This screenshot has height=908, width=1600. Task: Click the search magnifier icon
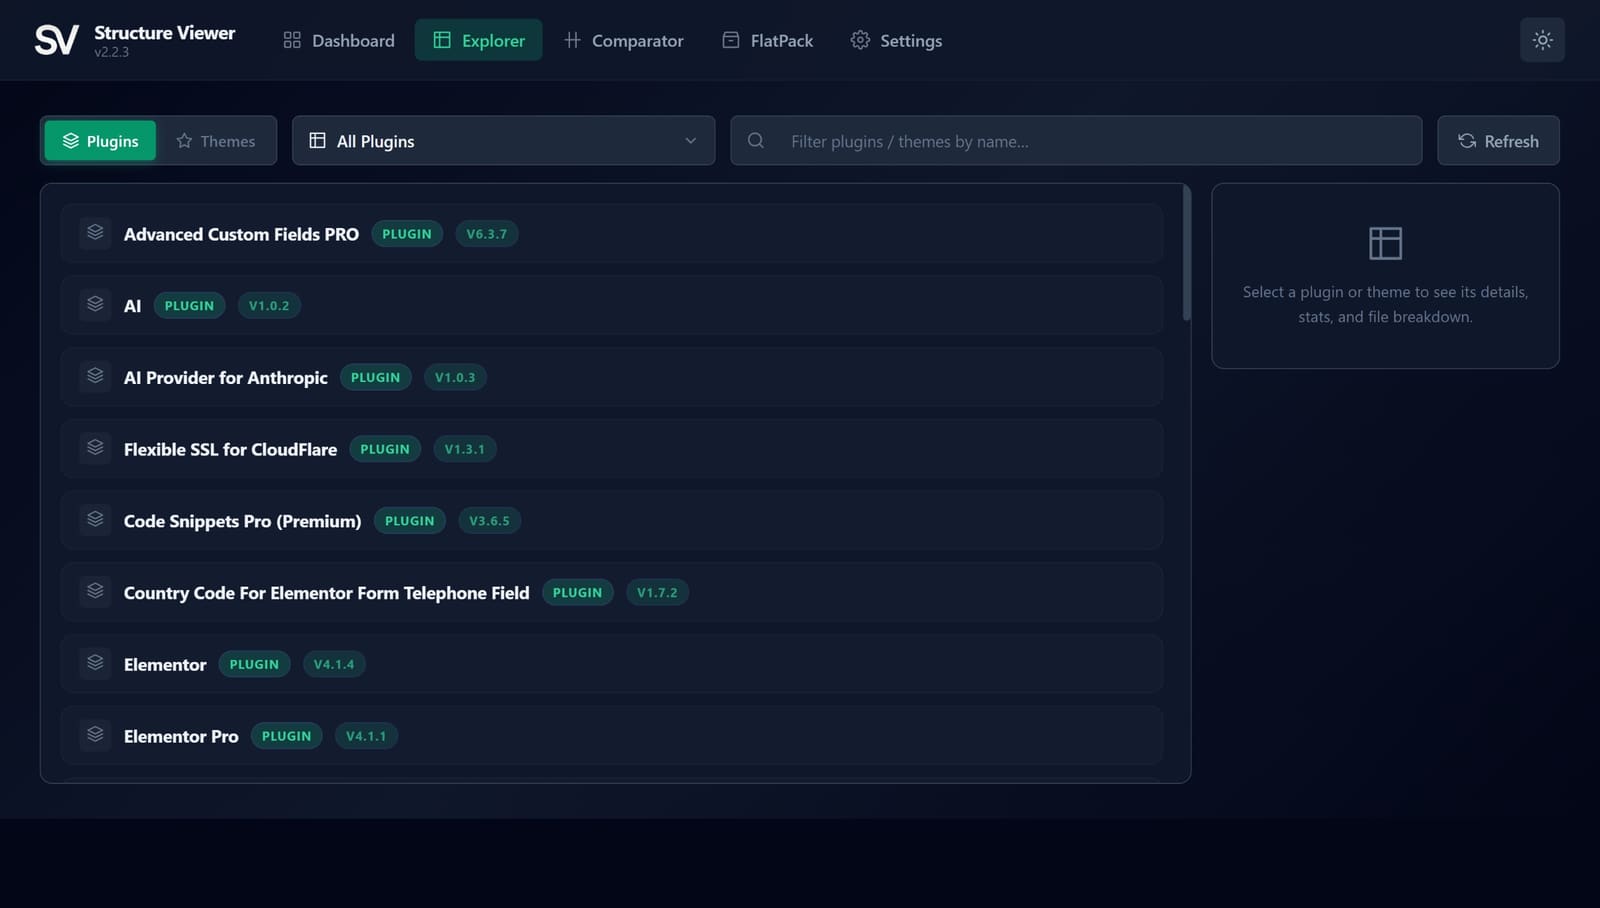coord(756,141)
